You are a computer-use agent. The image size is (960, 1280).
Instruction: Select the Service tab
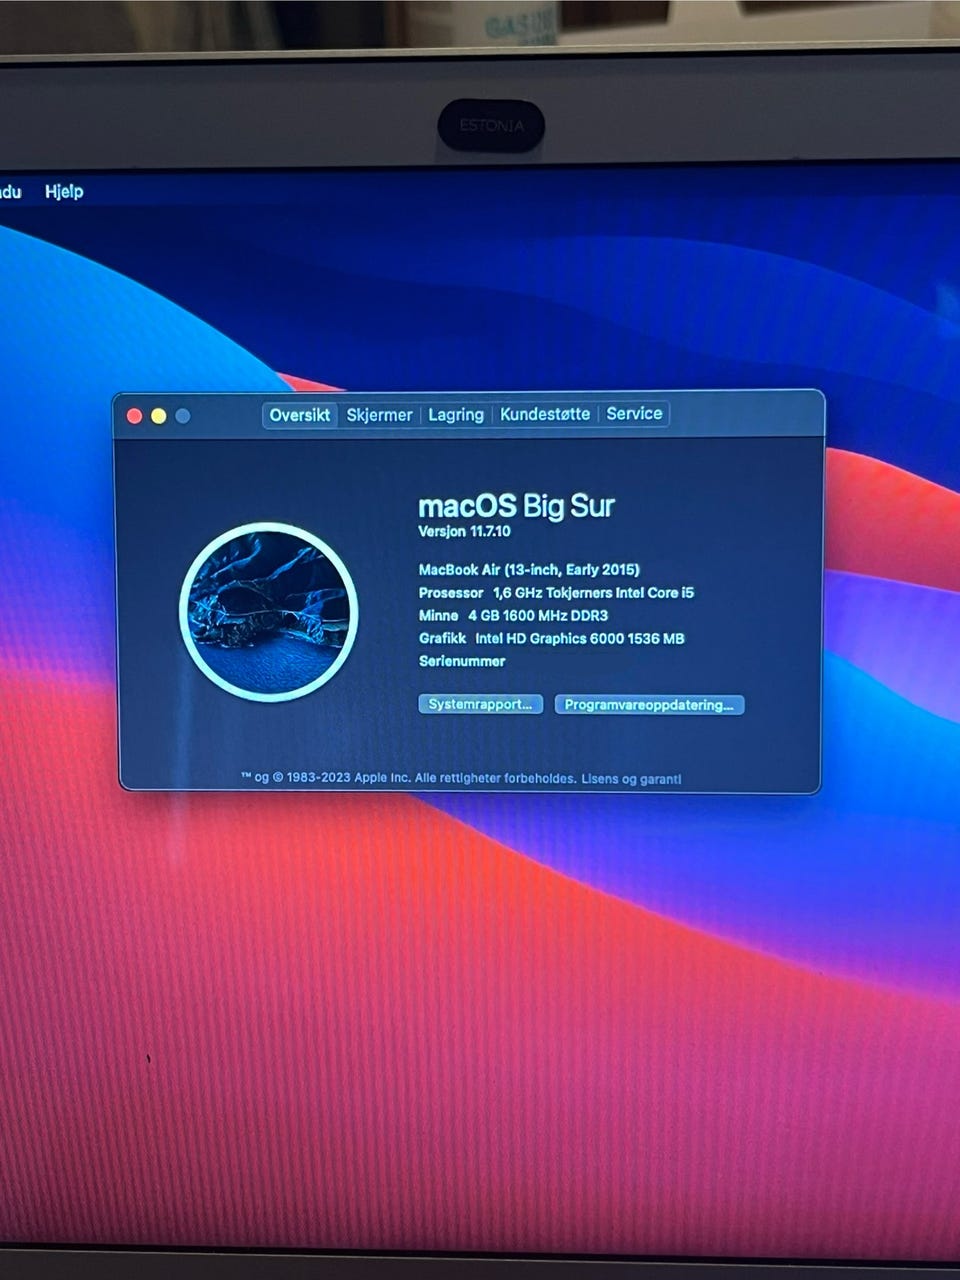click(x=634, y=413)
